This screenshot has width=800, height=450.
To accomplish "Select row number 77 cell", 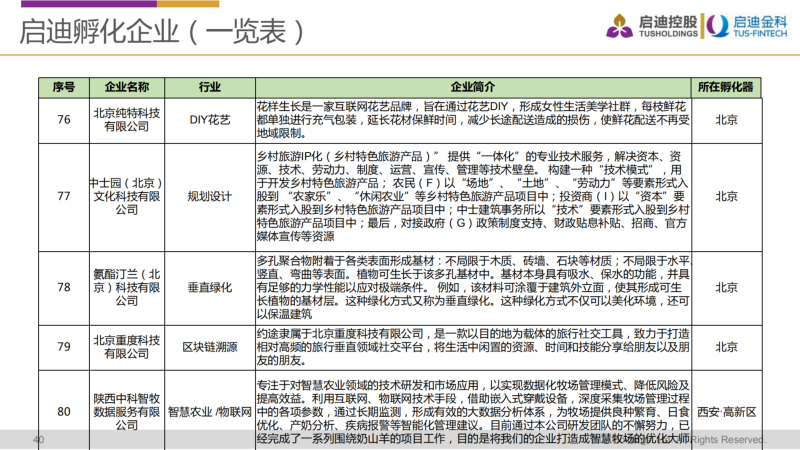I will pyautogui.click(x=64, y=196).
